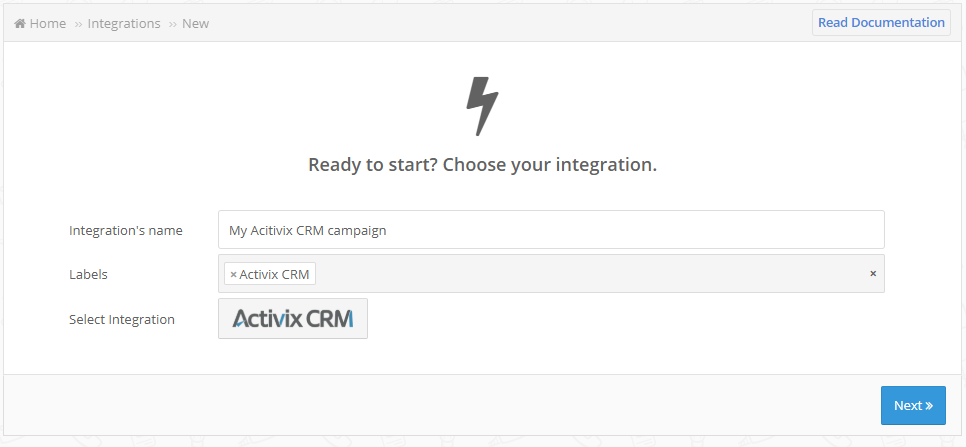Image resolution: width=966 pixels, height=447 pixels.
Task: Select the New breadcrumb item
Action: (x=195, y=23)
